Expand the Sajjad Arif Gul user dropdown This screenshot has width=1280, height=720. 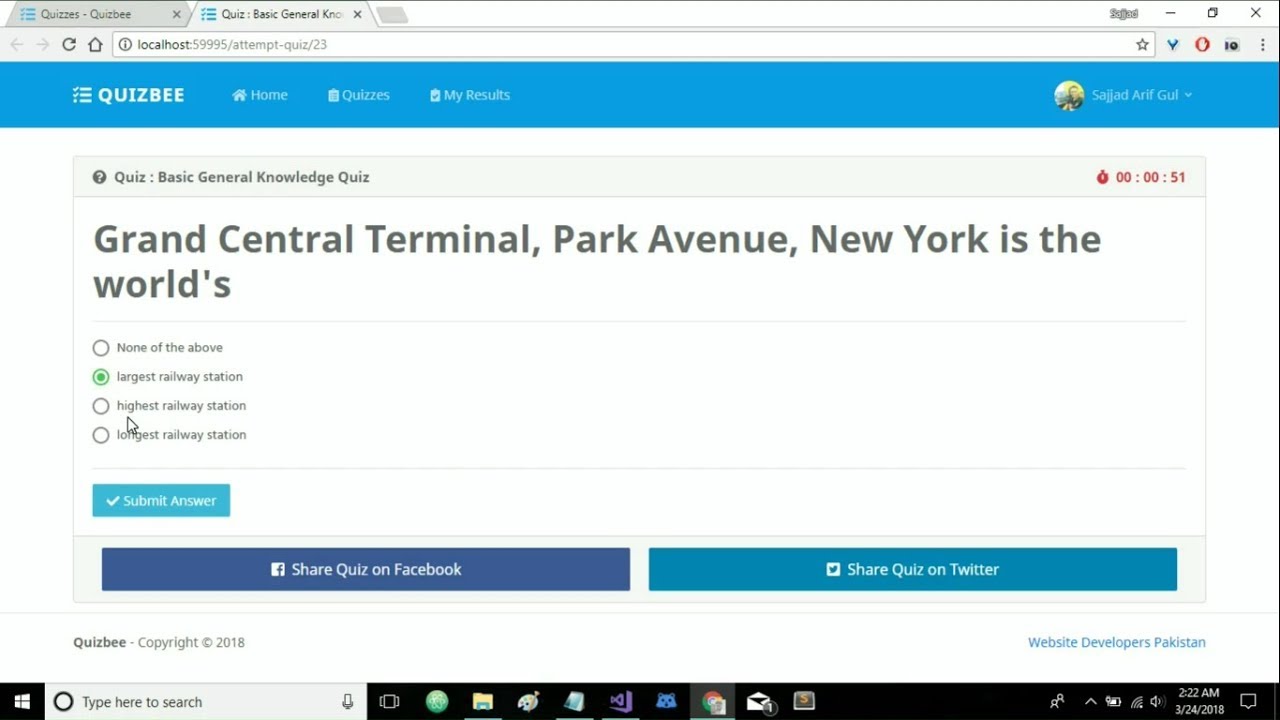(1141, 95)
